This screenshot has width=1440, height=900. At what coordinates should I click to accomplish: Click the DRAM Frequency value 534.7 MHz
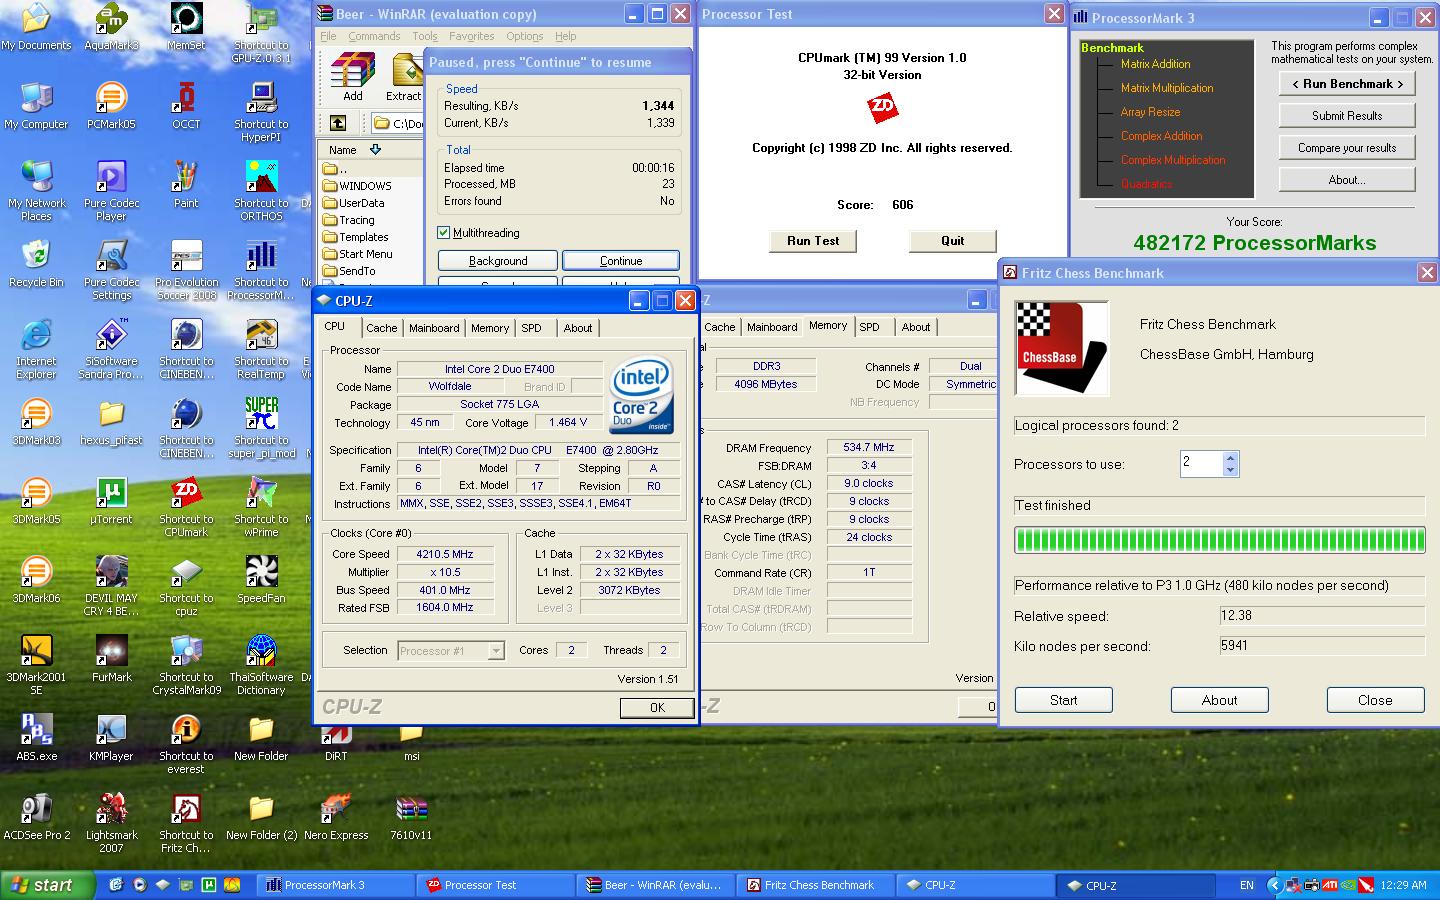[x=869, y=448]
